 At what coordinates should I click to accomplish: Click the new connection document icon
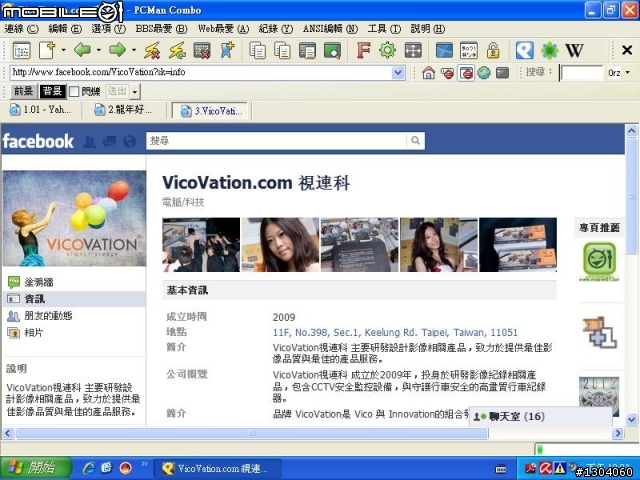coord(47,51)
